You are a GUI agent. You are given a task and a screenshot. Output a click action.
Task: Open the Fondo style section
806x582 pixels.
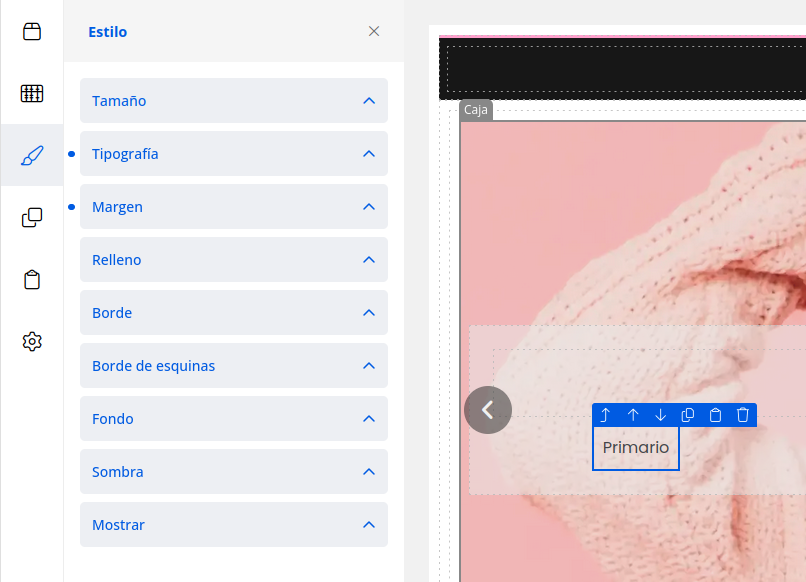234,419
